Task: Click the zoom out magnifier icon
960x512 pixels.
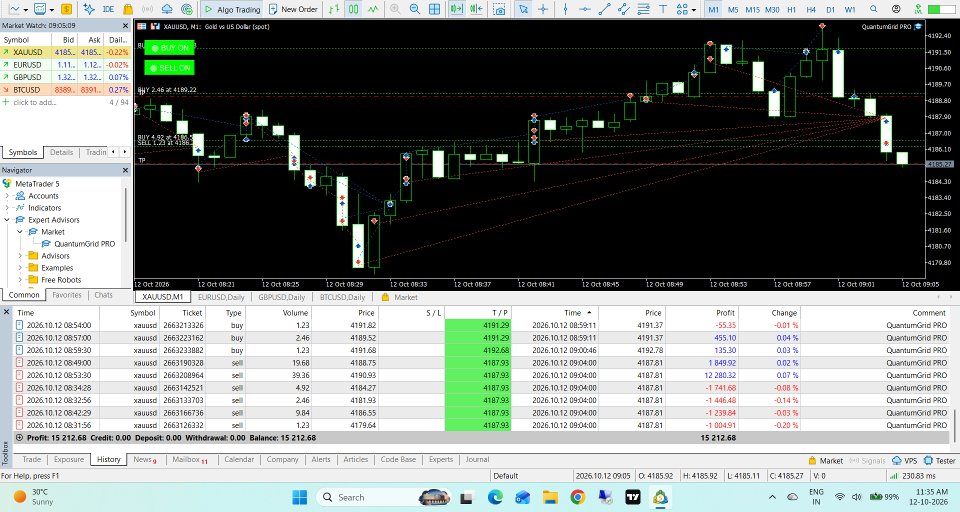Action: click(x=414, y=9)
